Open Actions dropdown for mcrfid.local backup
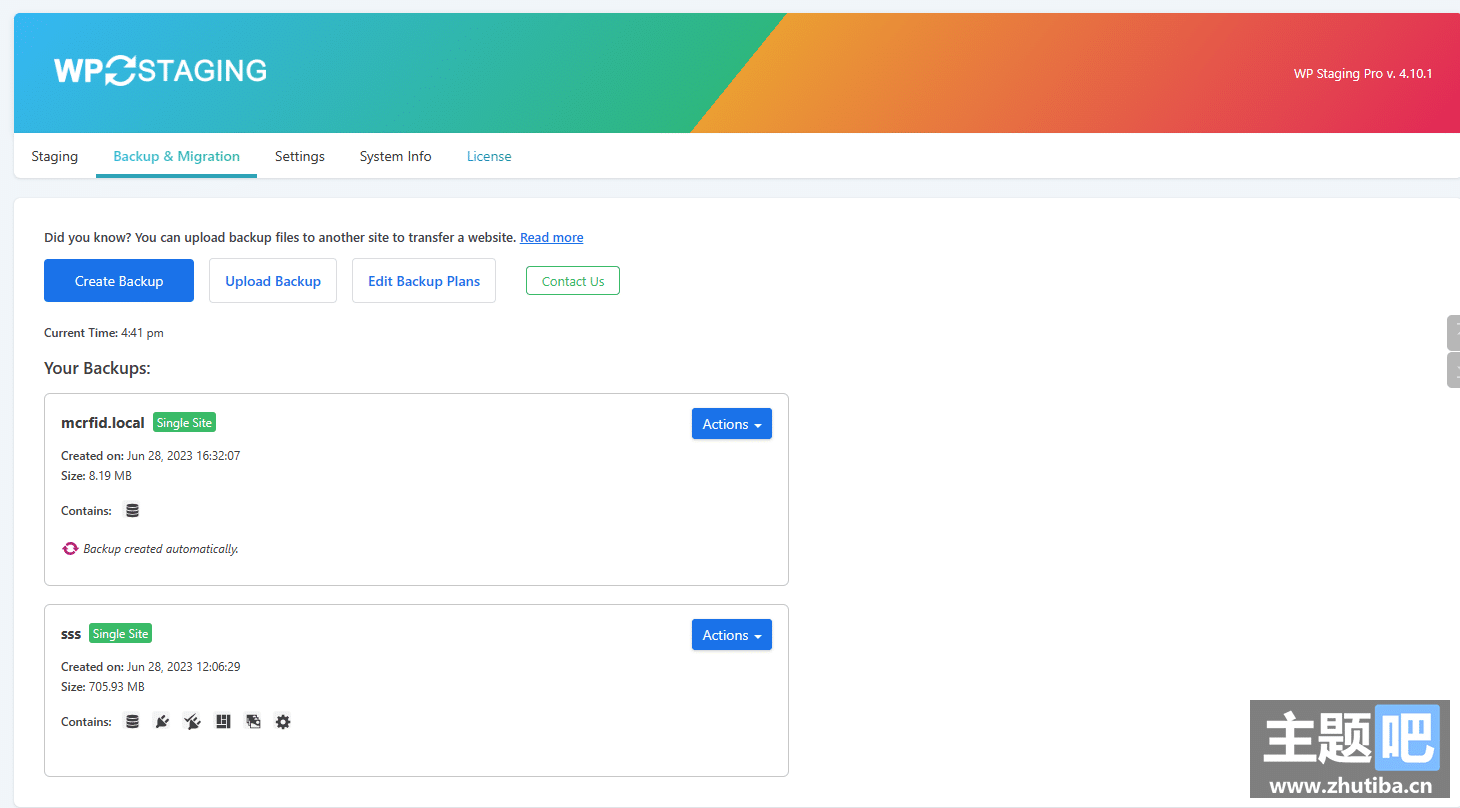The image size is (1460, 808). click(732, 424)
